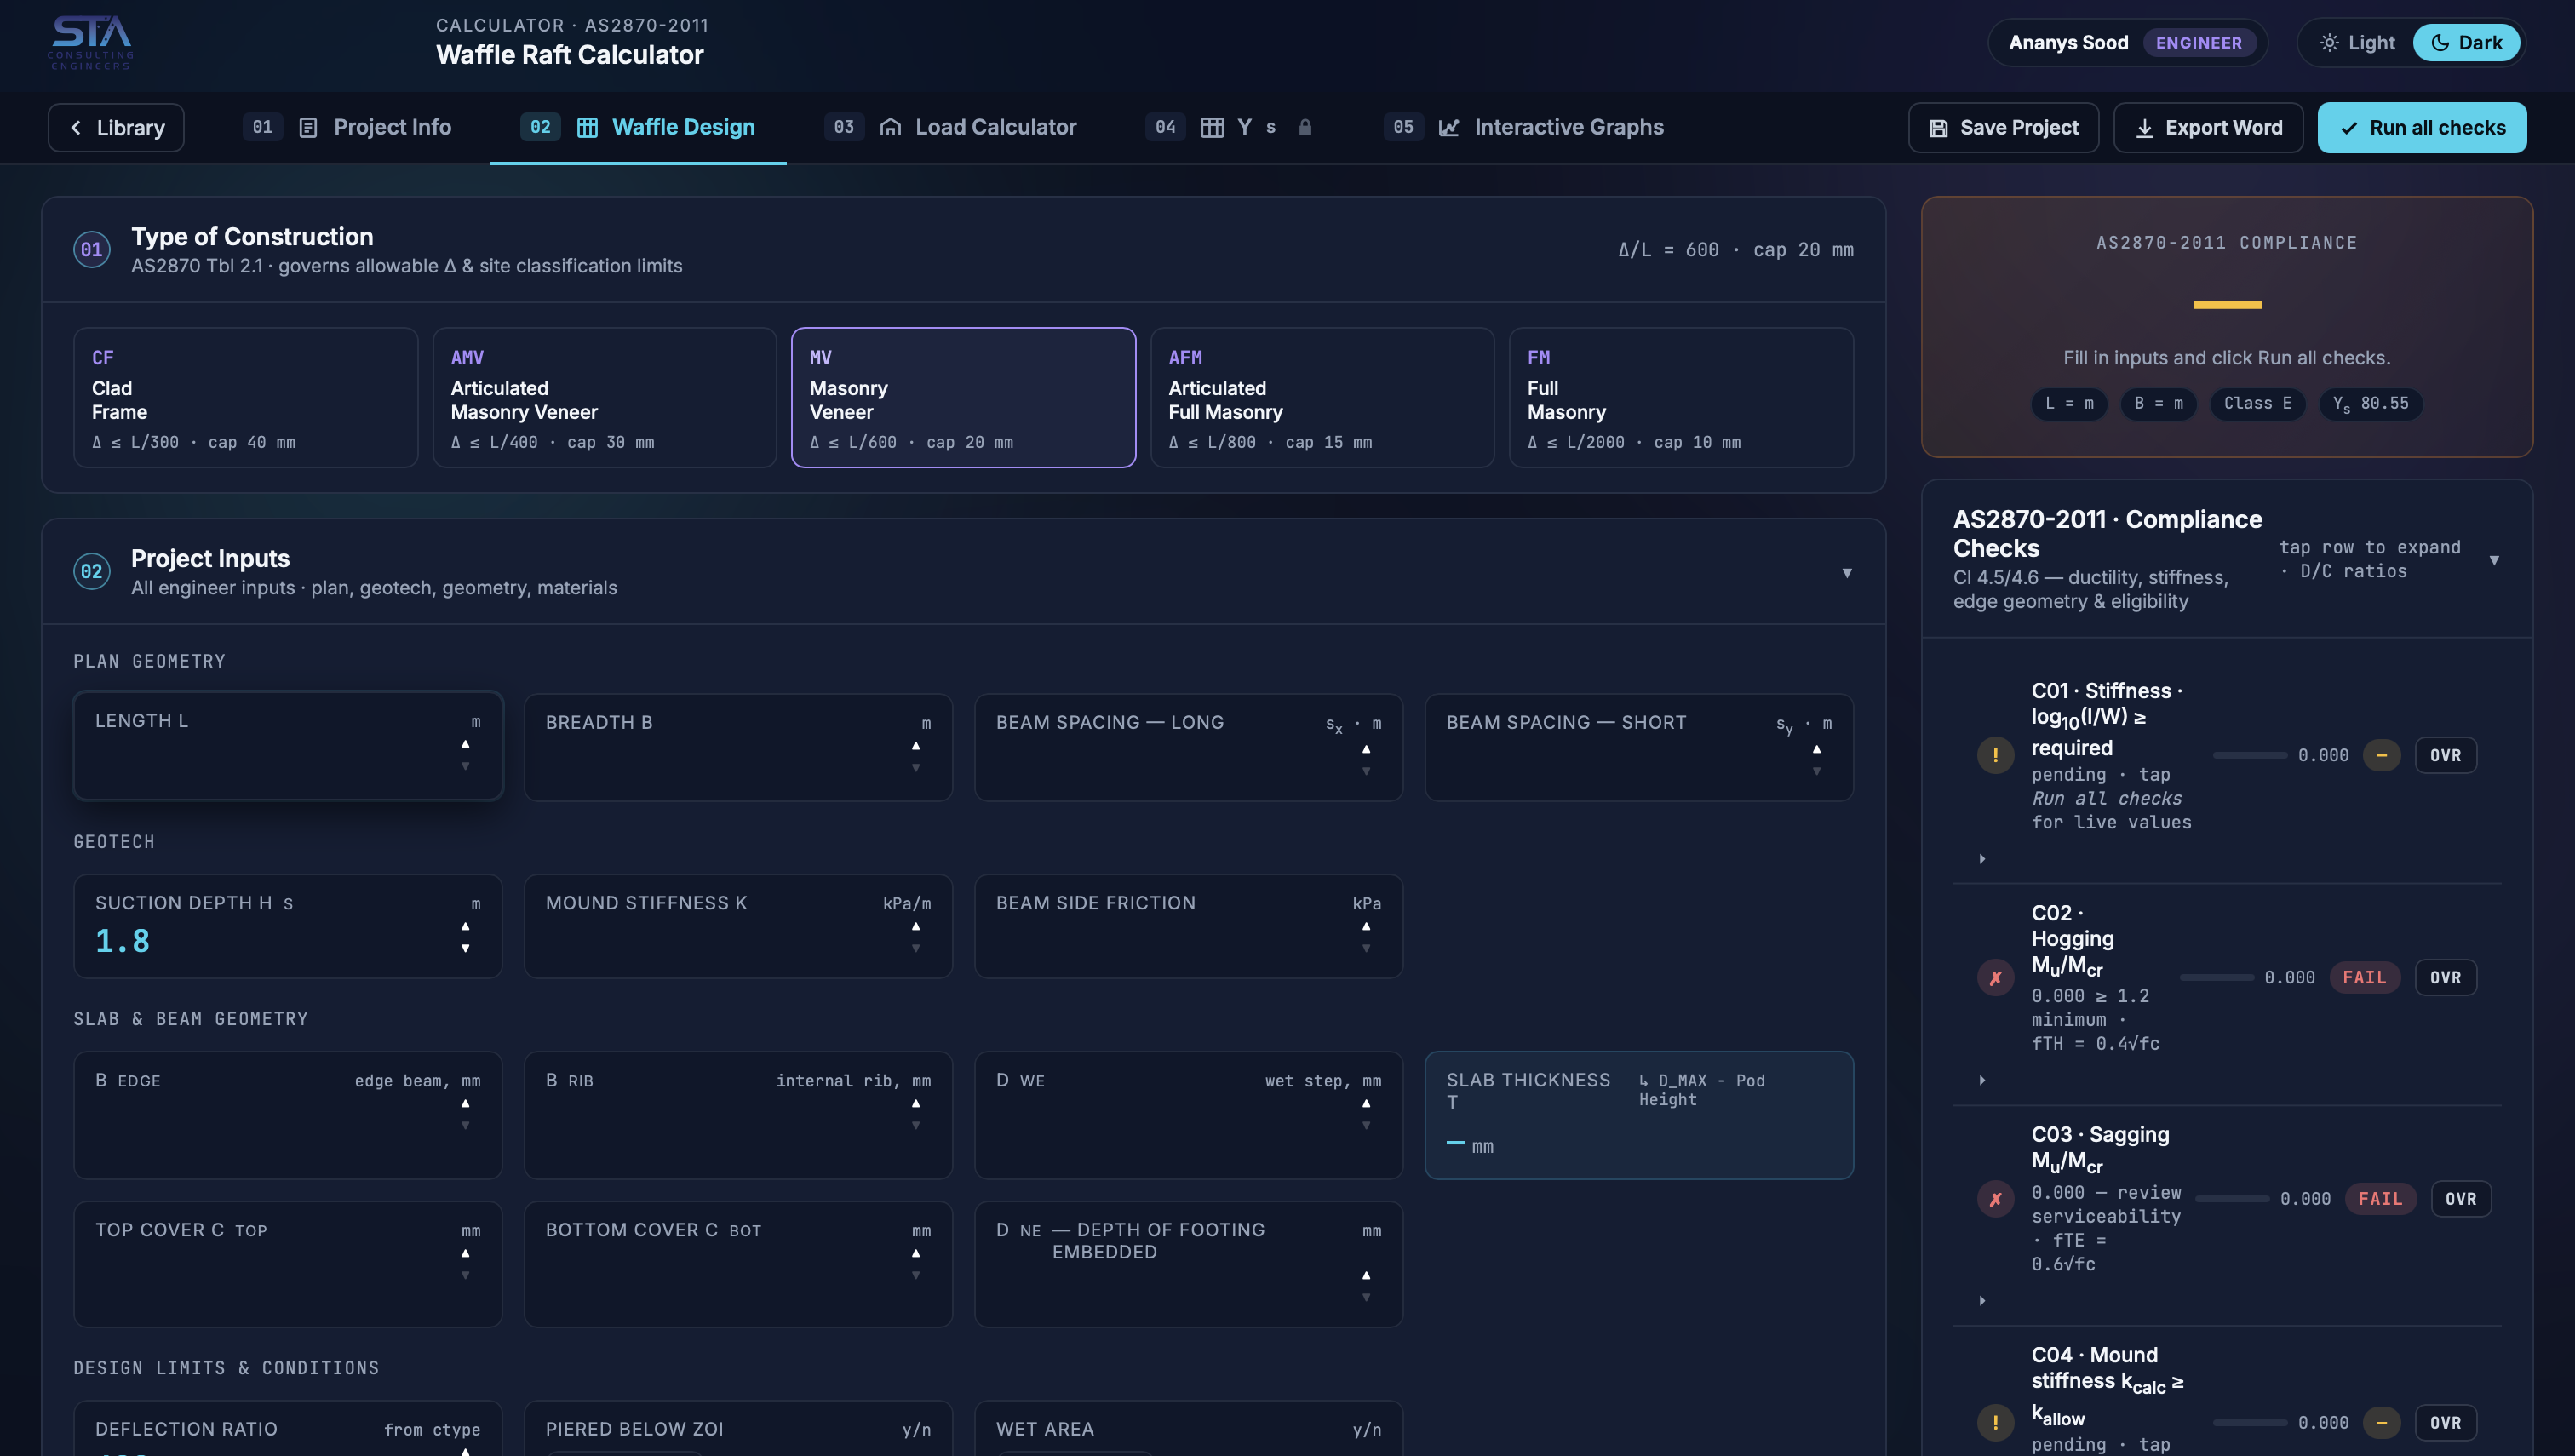
Task: Open the locked Ys tab
Action: [x=1229, y=128]
